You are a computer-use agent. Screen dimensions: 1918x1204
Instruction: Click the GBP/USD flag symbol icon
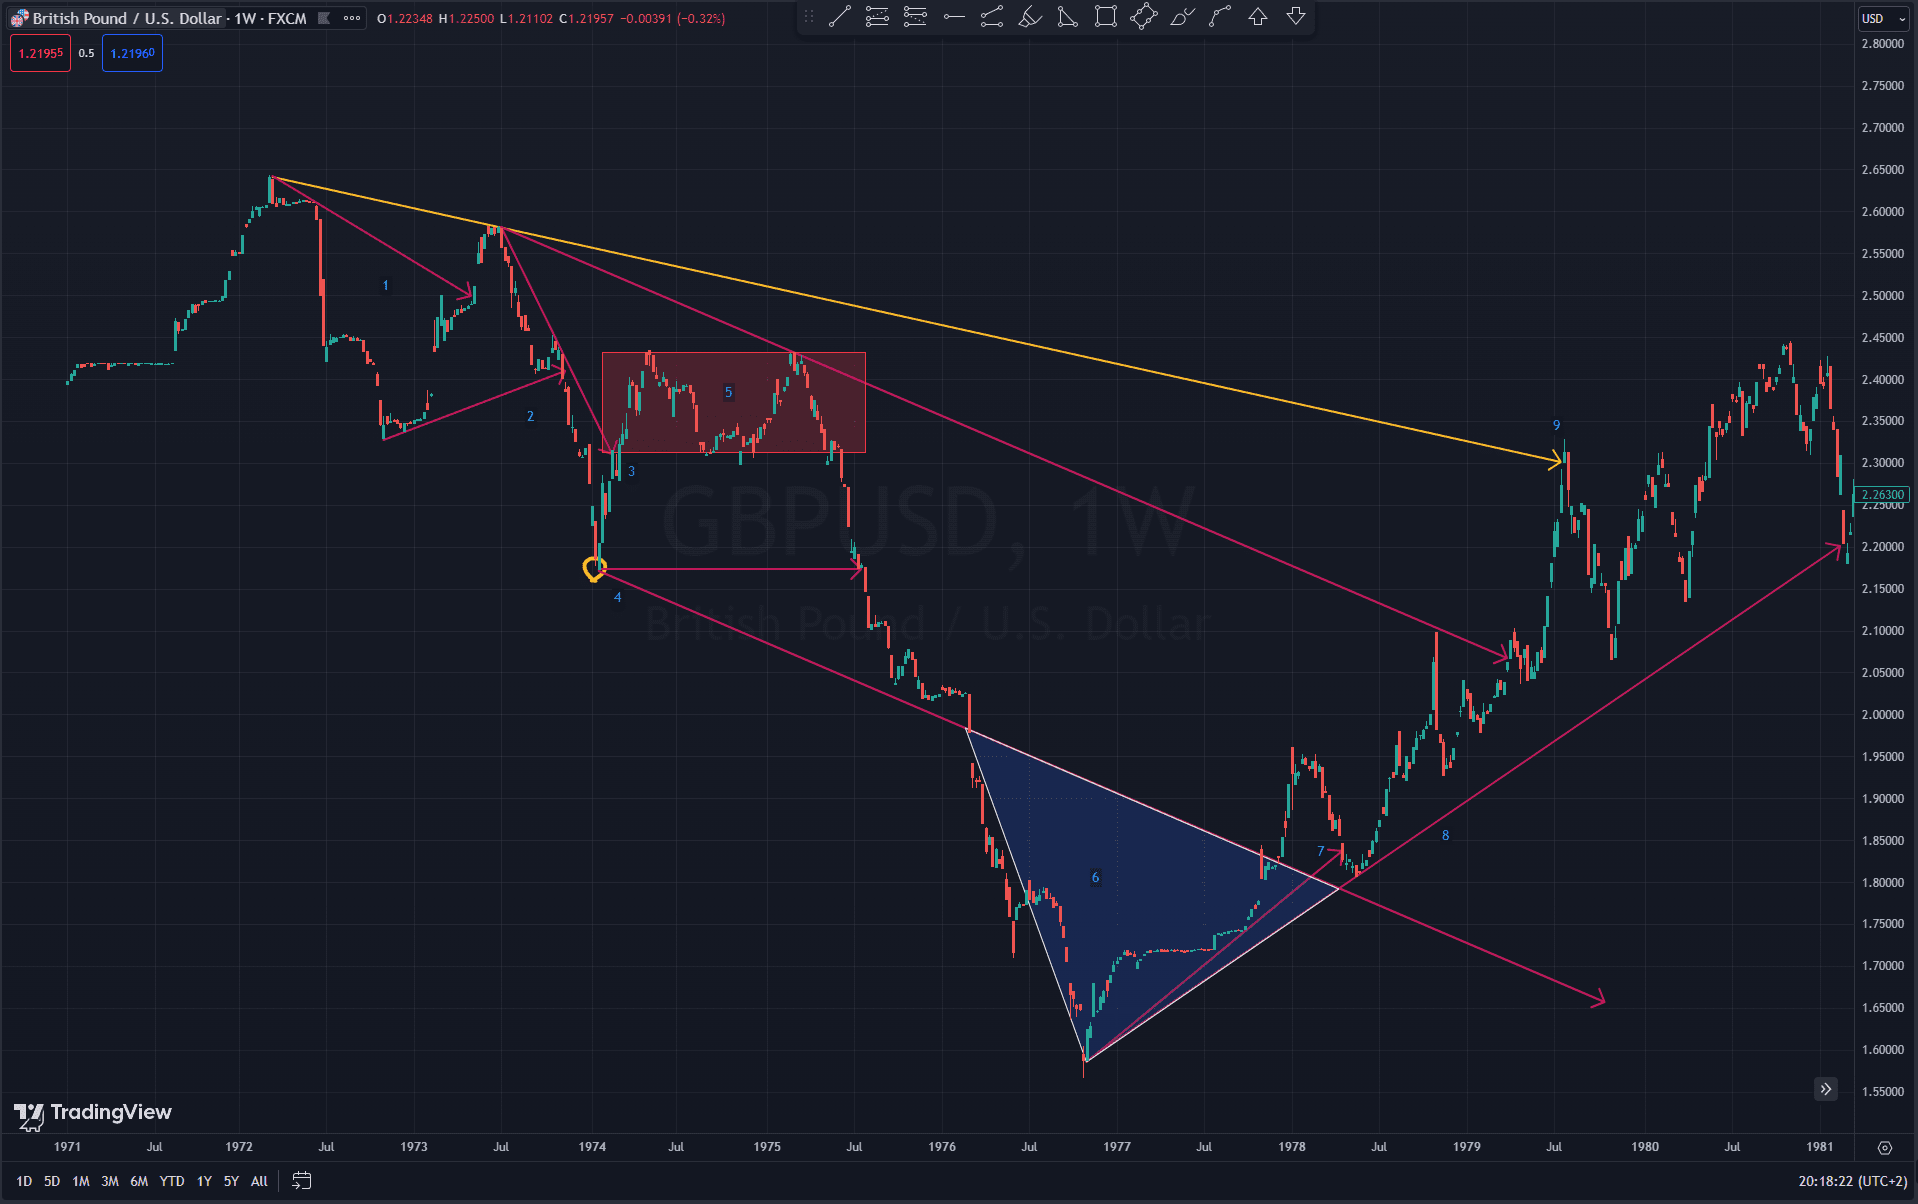coord(19,18)
